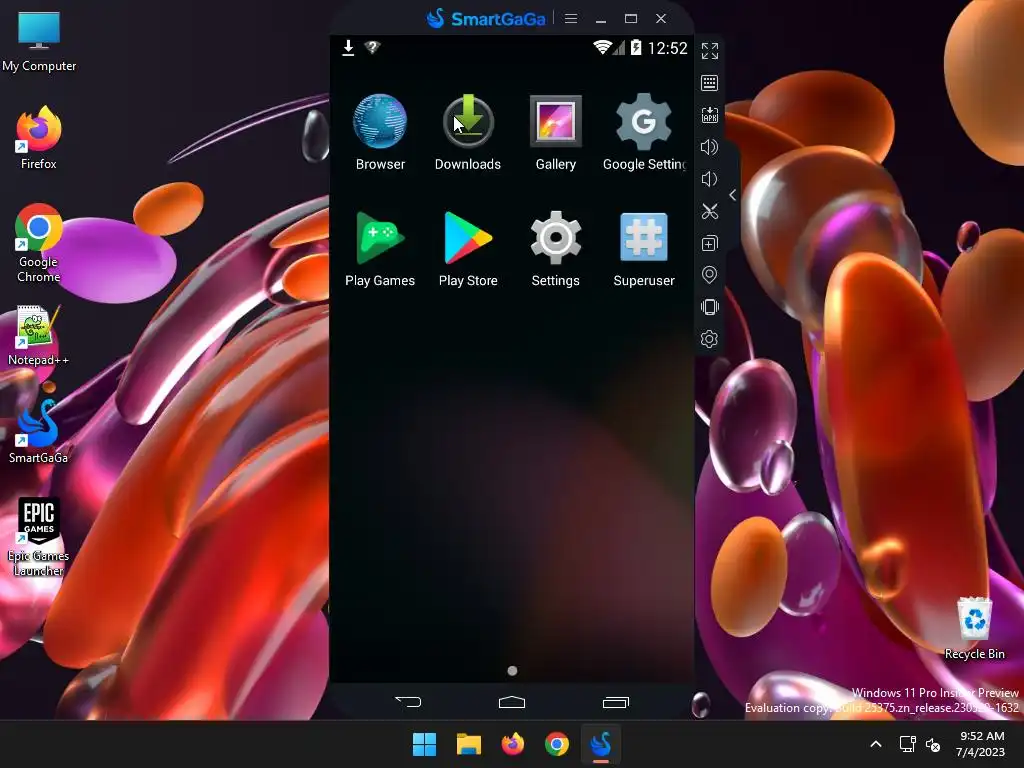The height and width of the screenshot is (768, 1024).
Task: Tap the Android recent apps button
Action: tap(616, 702)
